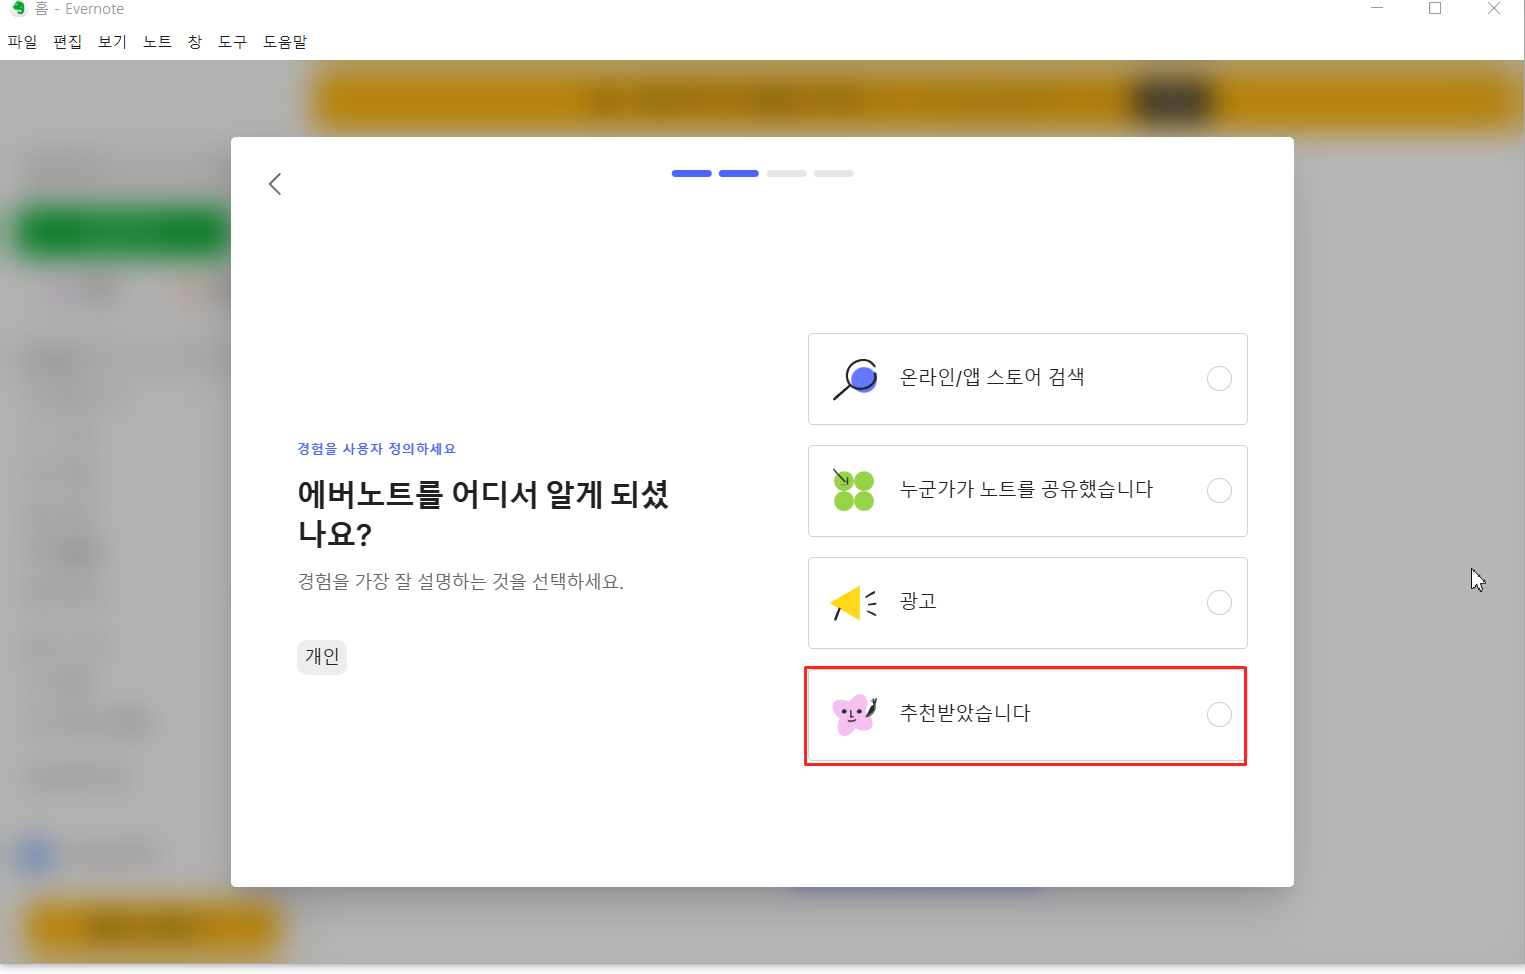The height and width of the screenshot is (974, 1525).
Task: Select the 광고 radio button
Action: tap(1219, 603)
